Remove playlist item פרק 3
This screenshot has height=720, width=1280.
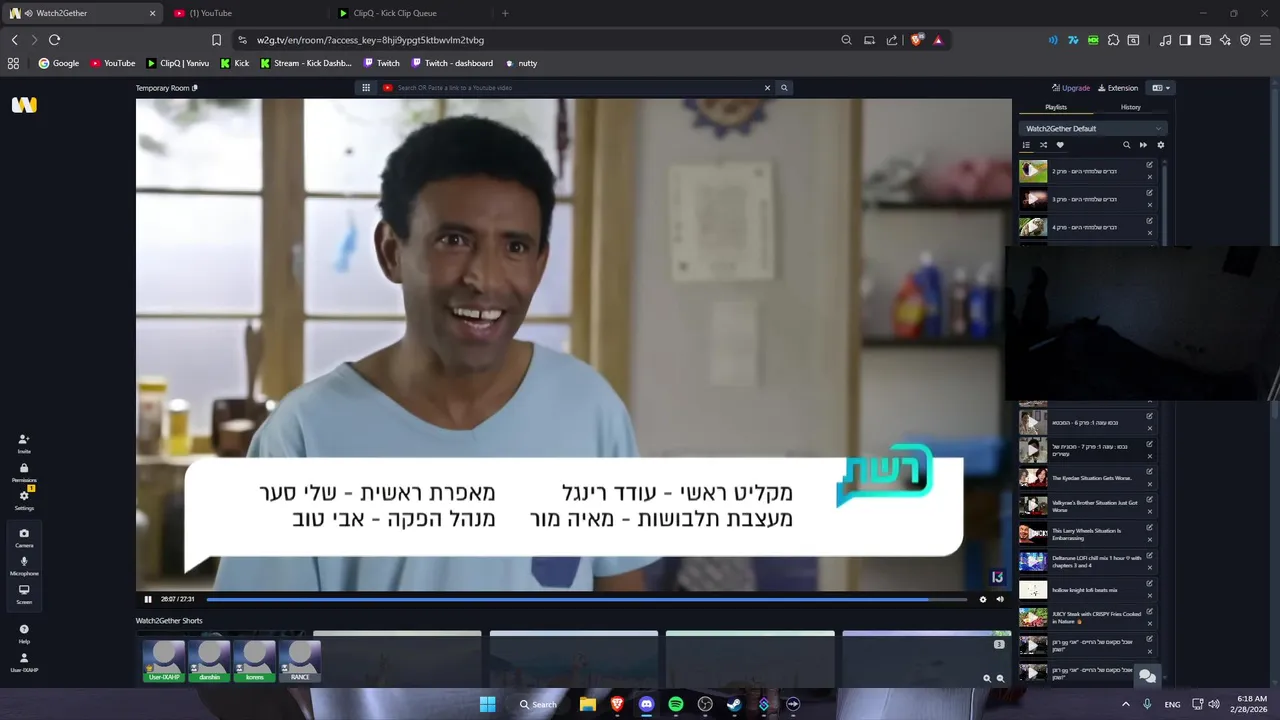(1149, 205)
